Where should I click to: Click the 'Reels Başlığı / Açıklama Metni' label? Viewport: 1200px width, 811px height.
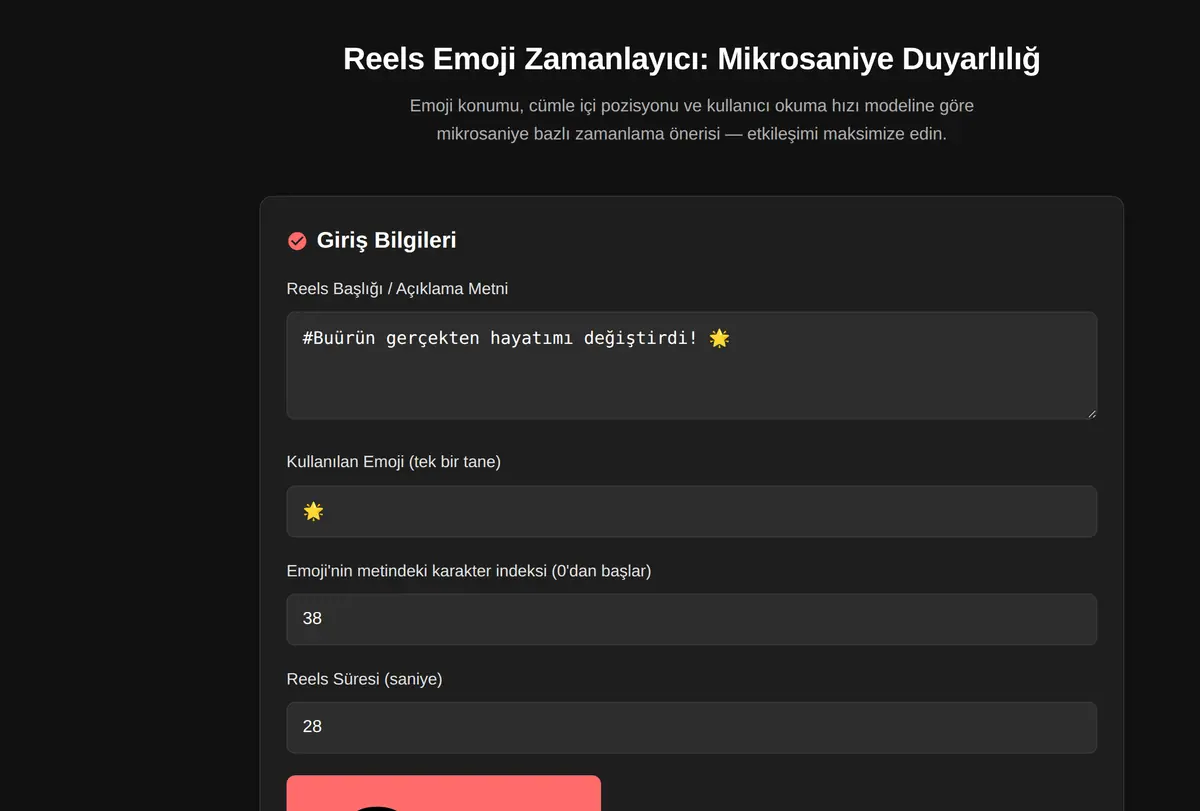[397, 289]
